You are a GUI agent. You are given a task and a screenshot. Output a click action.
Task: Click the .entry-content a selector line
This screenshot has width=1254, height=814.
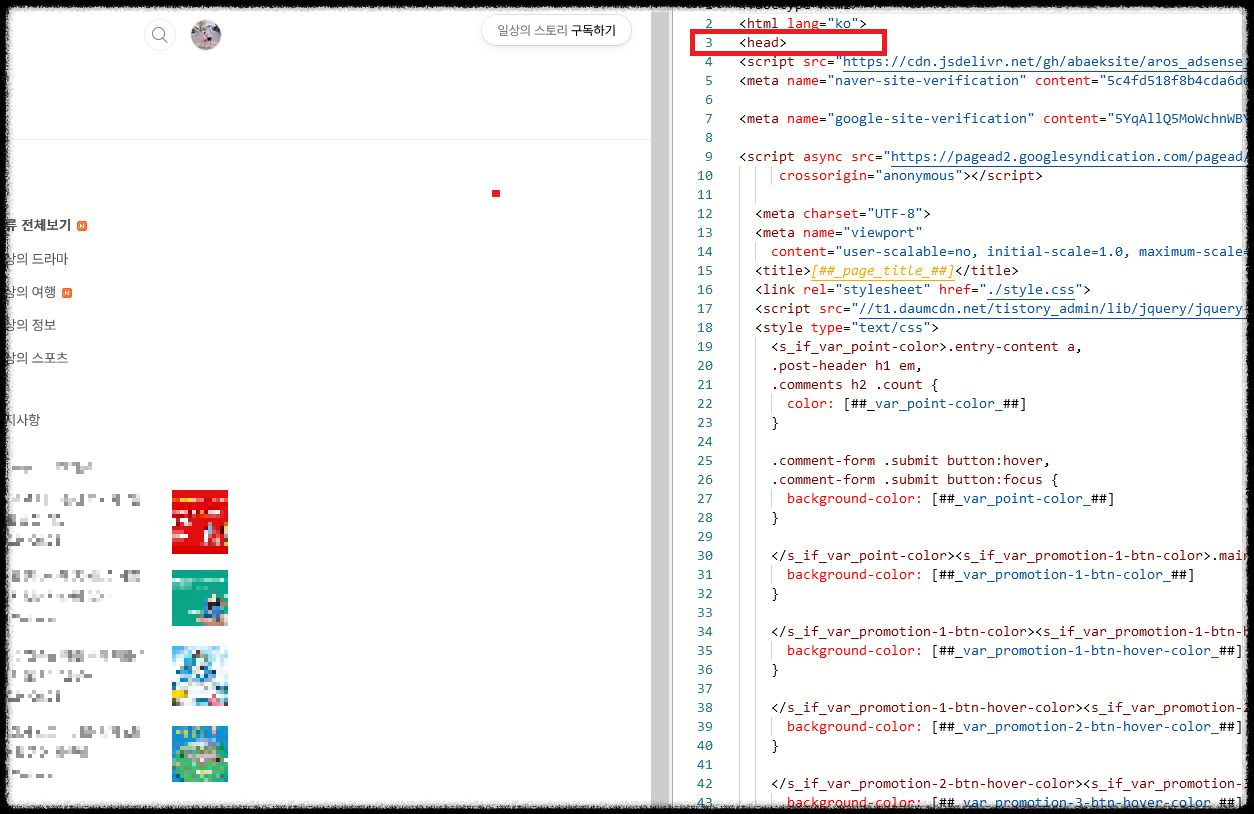(x=927, y=347)
